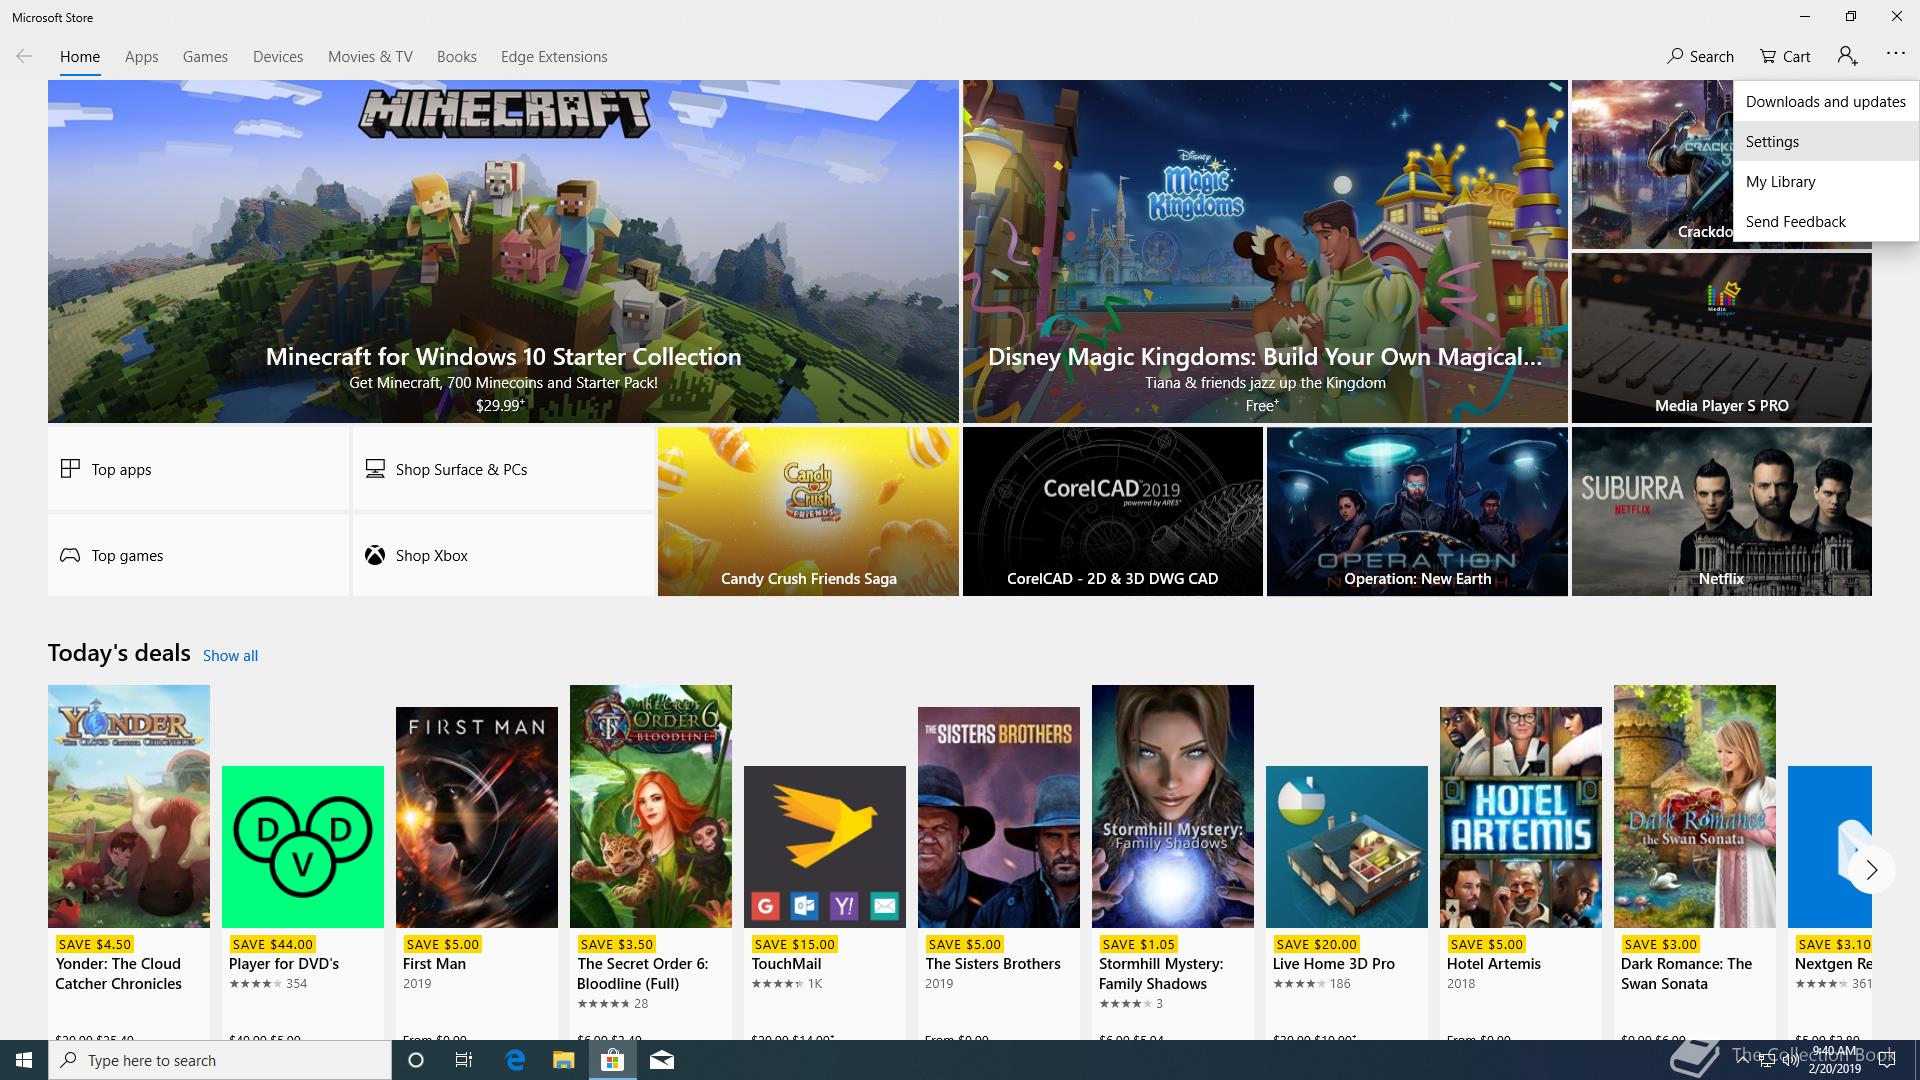Open the Movies & TV tab
Viewport: 1920px width, 1080px height.
click(370, 57)
